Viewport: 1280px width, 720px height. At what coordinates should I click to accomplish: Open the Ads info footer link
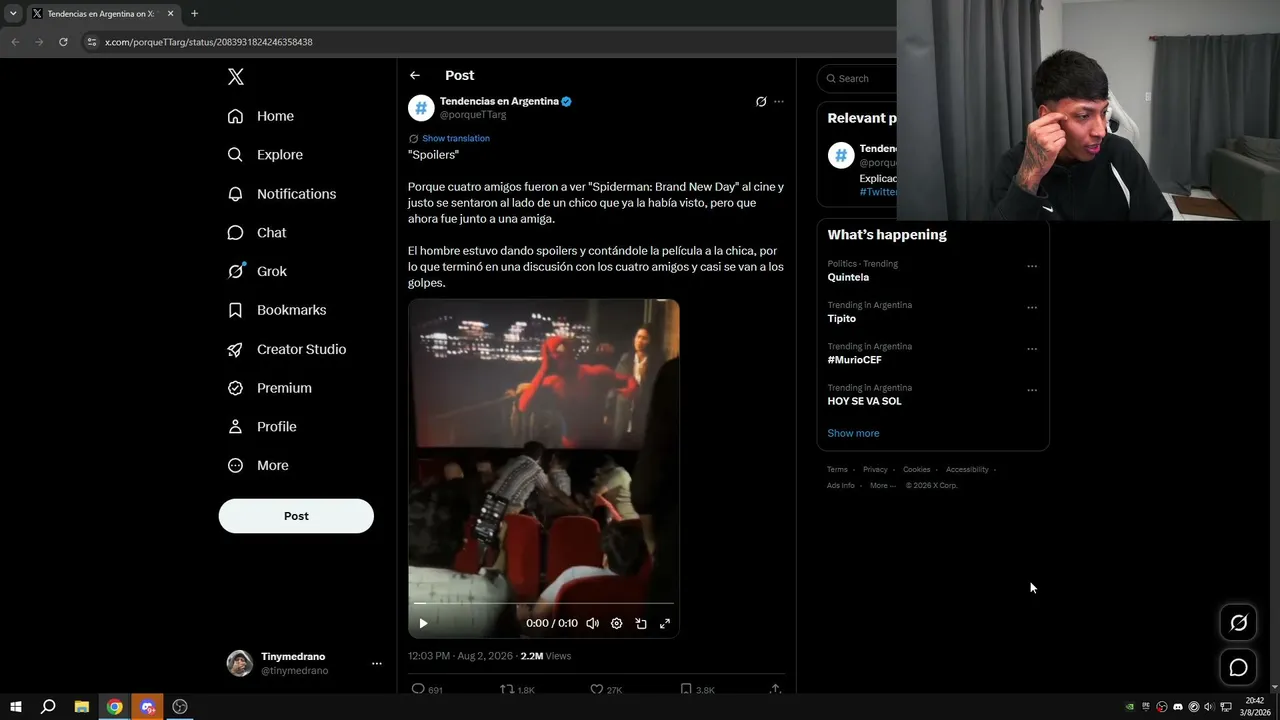coord(841,485)
